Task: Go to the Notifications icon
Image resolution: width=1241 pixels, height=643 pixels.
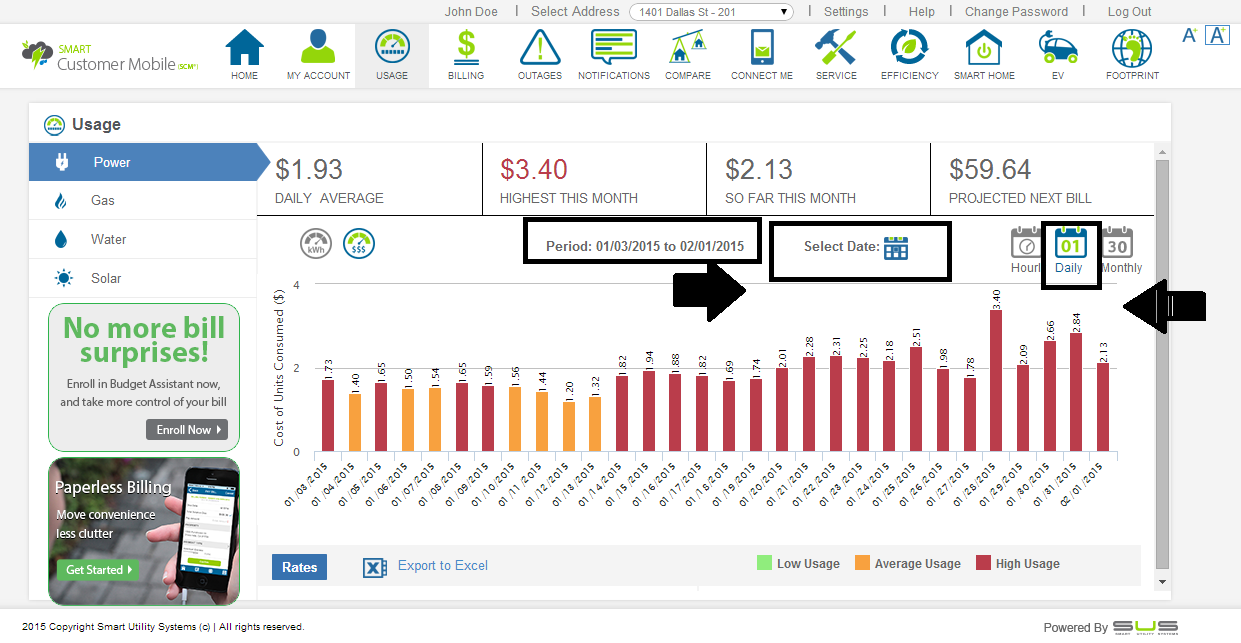Action: tap(613, 48)
